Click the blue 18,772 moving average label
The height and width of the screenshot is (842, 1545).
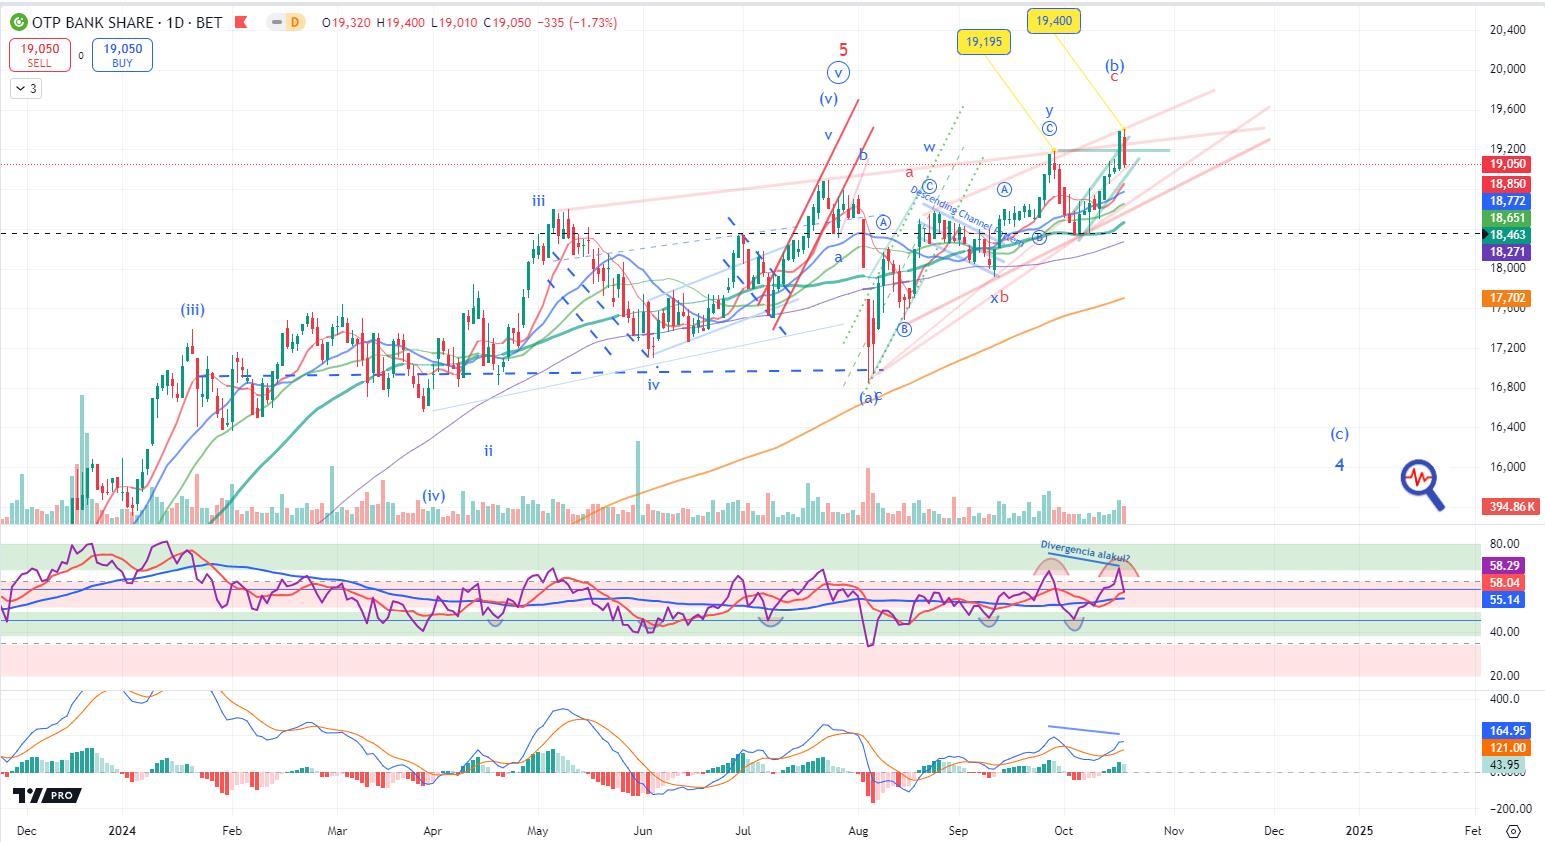tap(1508, 201)
